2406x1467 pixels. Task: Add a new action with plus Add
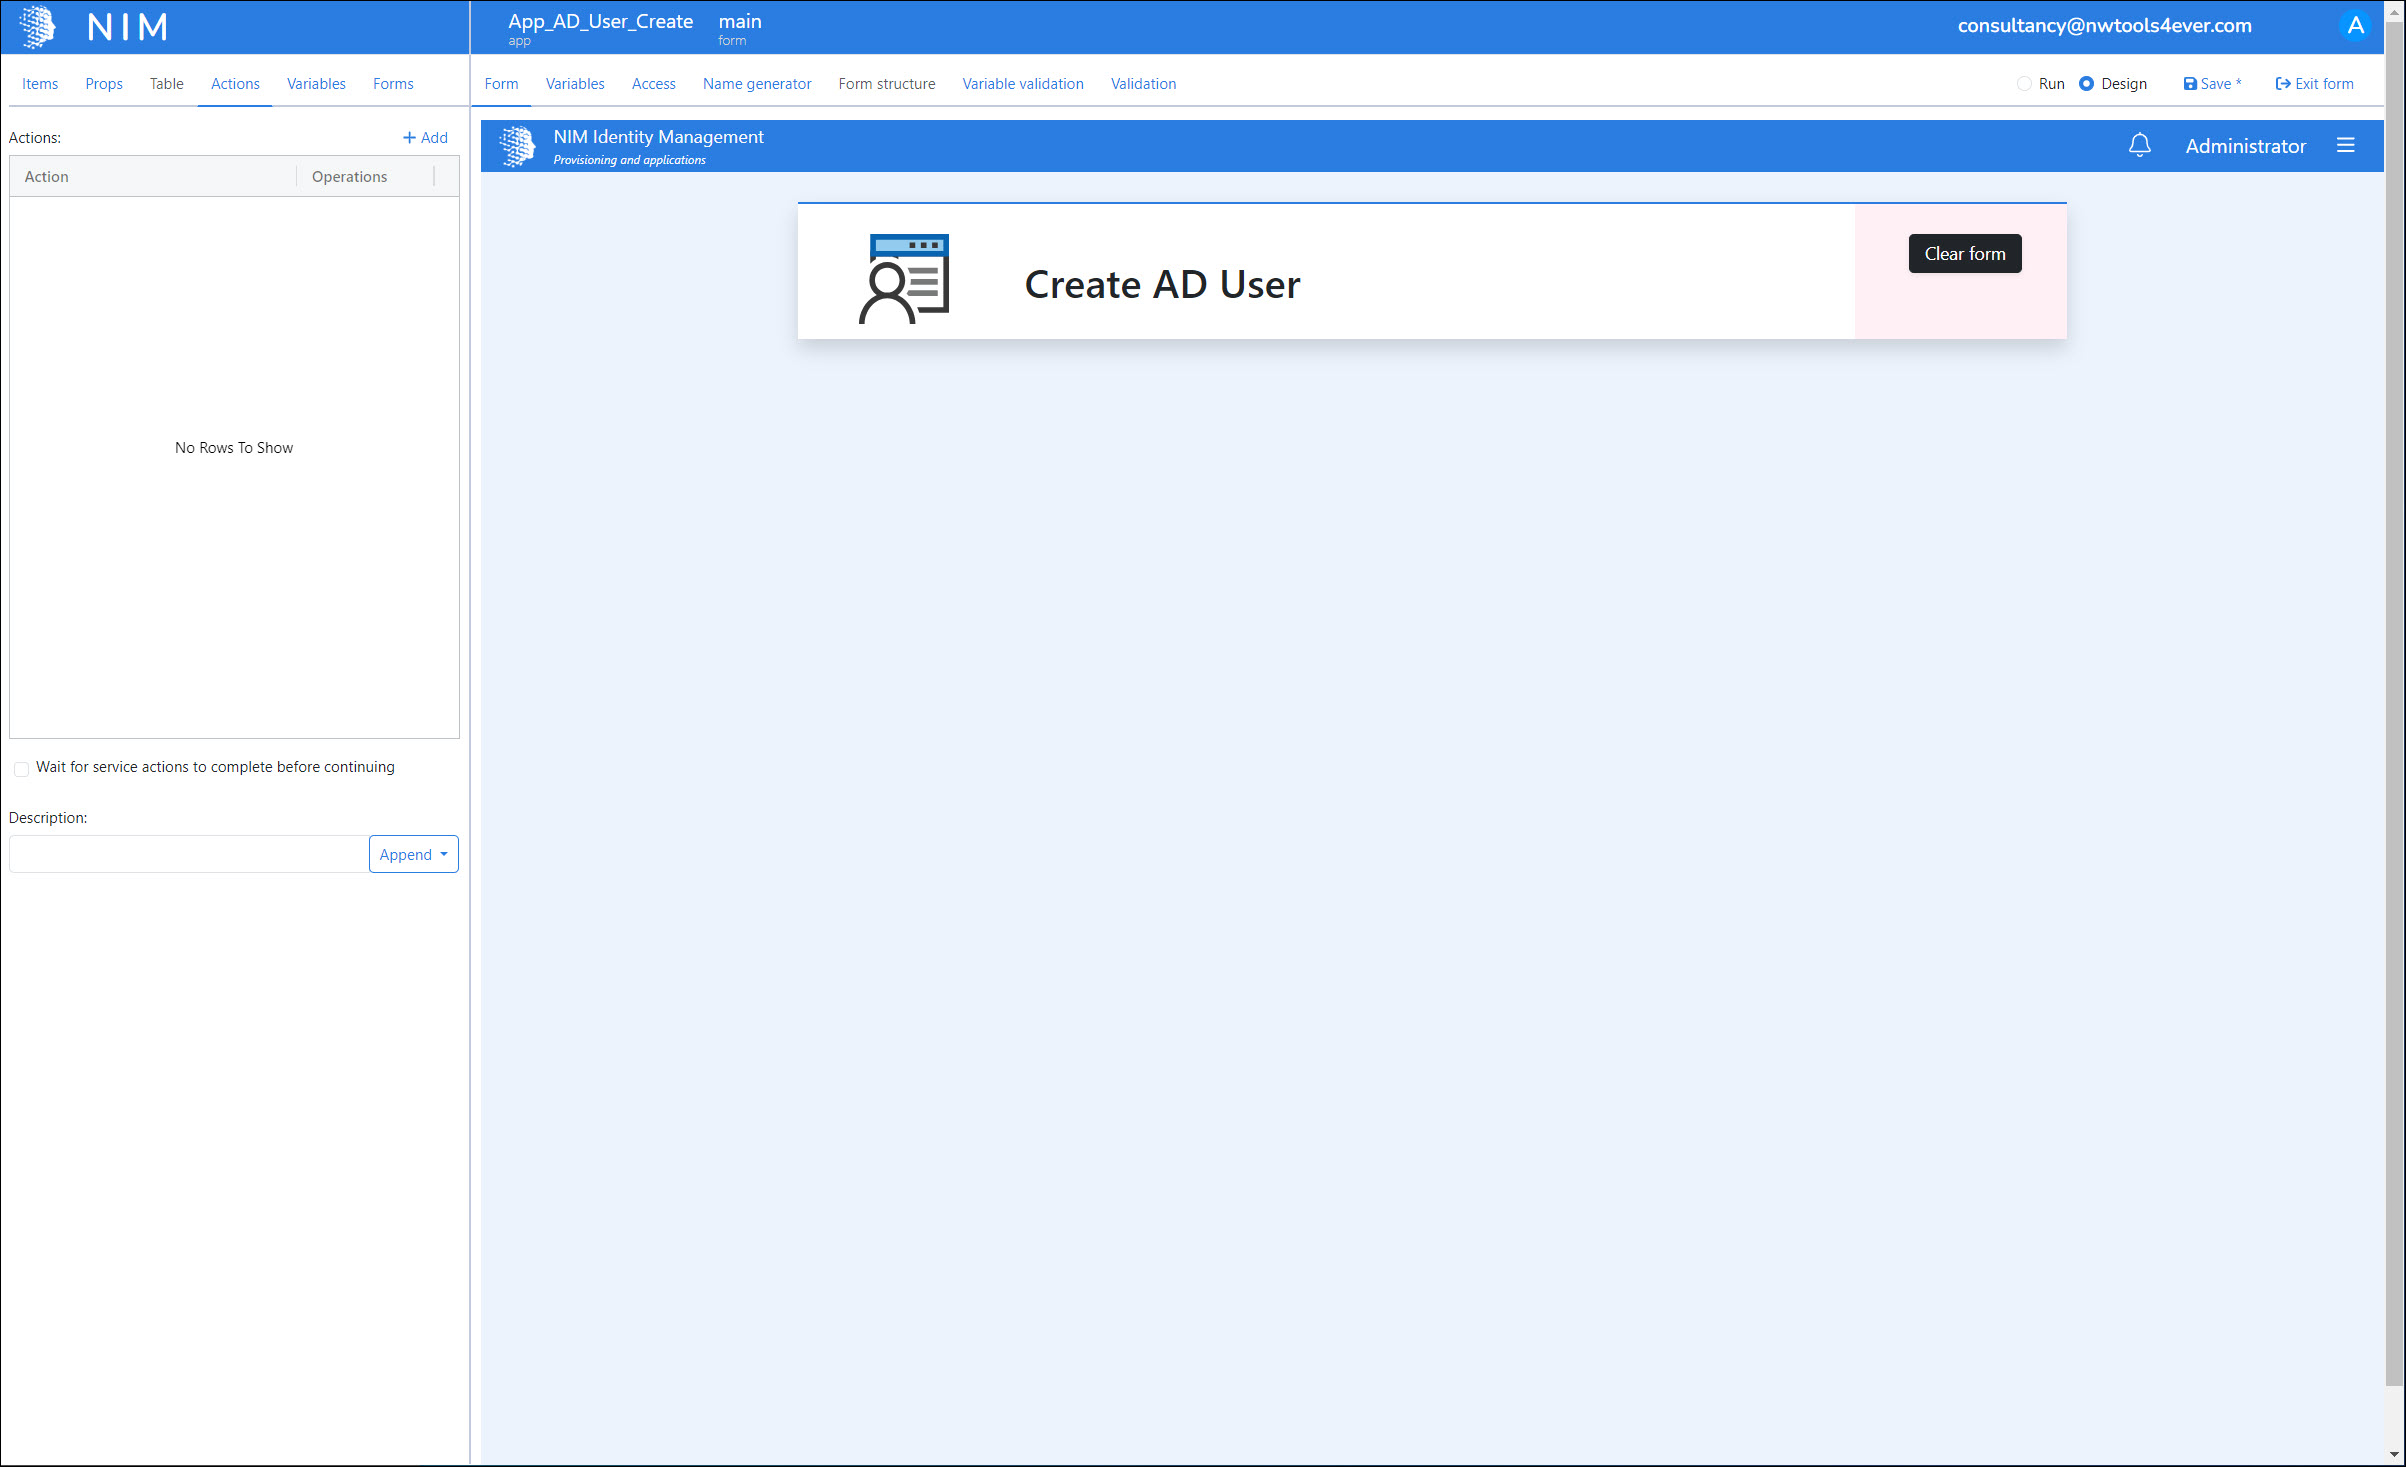click(425, 138)
